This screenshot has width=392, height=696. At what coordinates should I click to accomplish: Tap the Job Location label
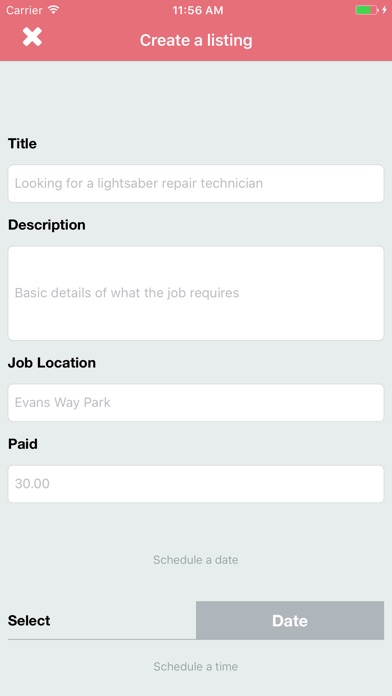tap(52, 363)
